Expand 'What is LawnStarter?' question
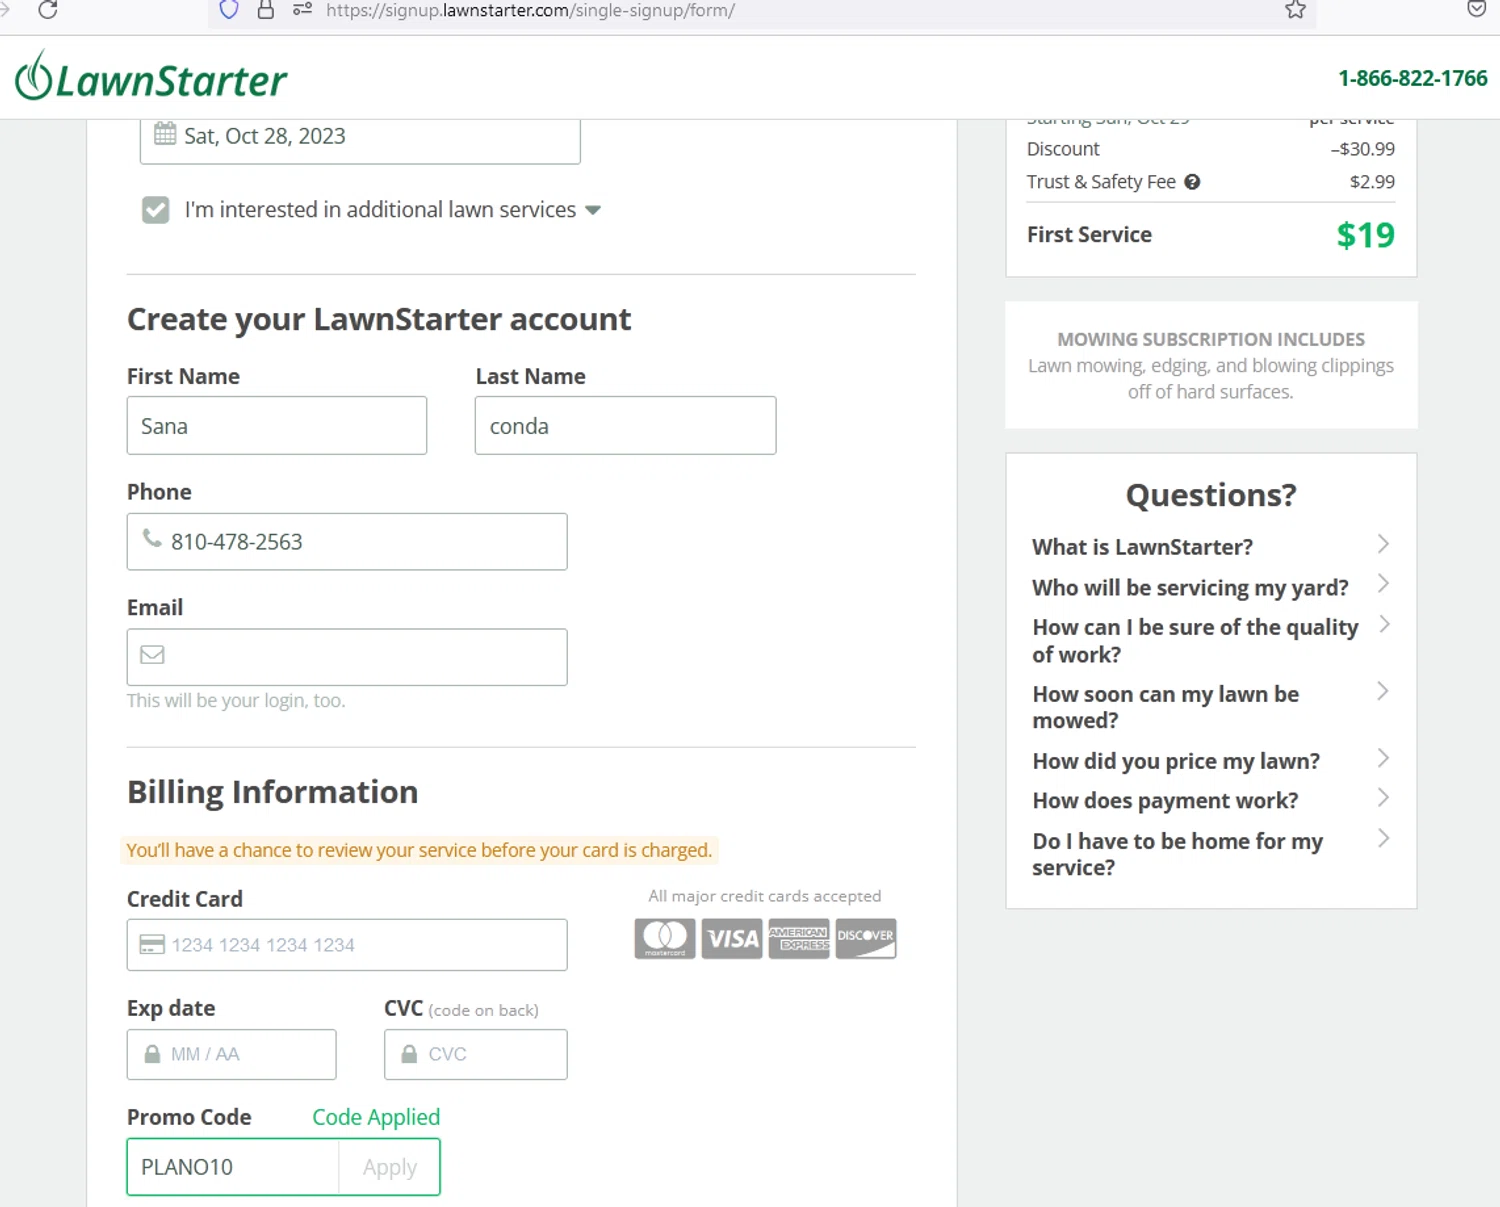Screen dimensions: 1500x1207 (x=1212, y=546)
